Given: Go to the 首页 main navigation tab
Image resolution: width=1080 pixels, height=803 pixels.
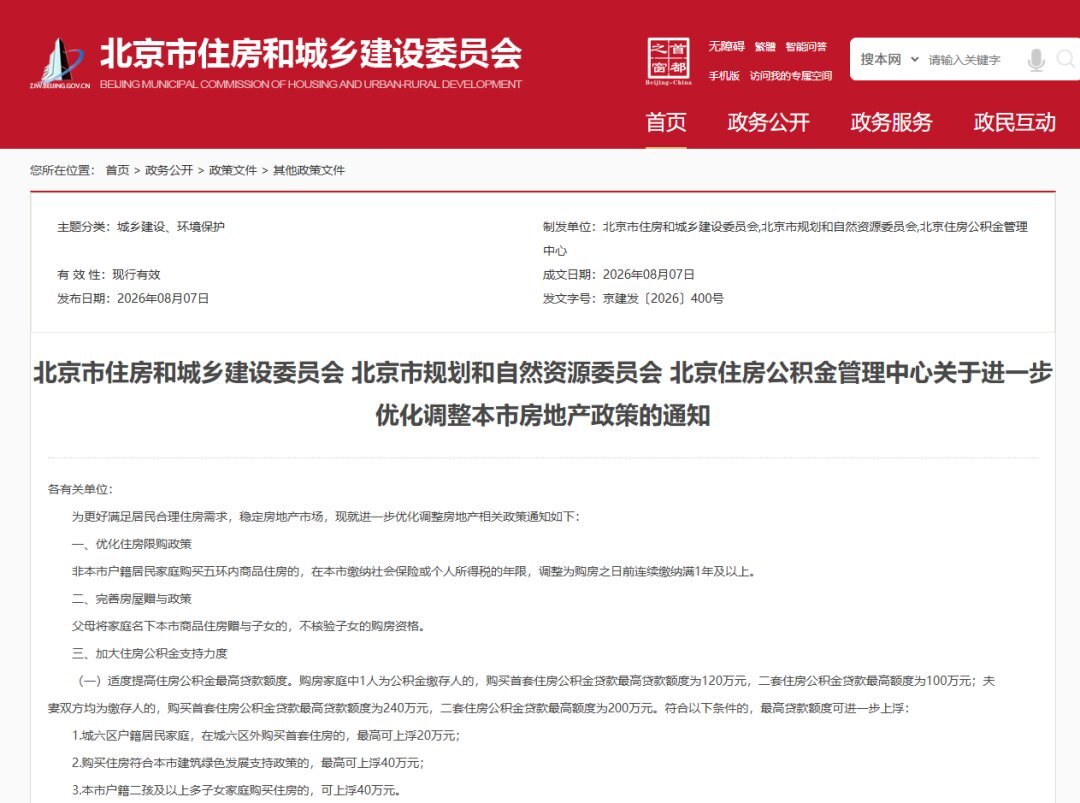Looking at the screenshot, I should pyautogui.click(x=666, y=122).
